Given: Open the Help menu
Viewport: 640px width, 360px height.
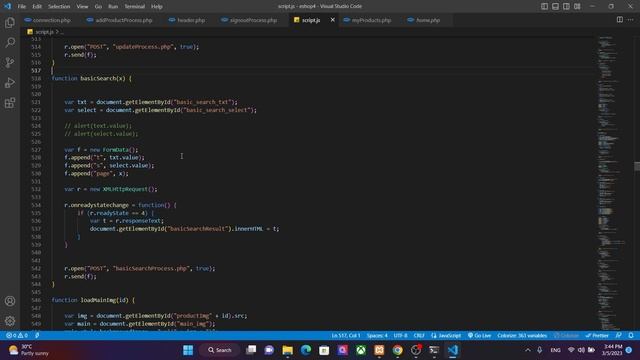Looking at the screenshot, I should coord(157,6).
